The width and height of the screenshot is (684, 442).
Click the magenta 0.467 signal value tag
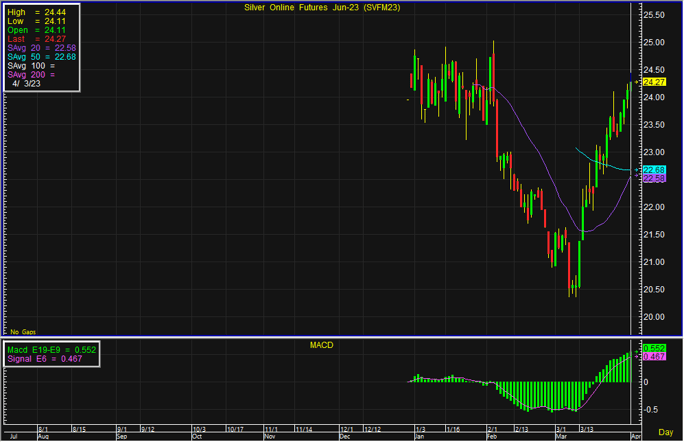(x=654, y=356)
